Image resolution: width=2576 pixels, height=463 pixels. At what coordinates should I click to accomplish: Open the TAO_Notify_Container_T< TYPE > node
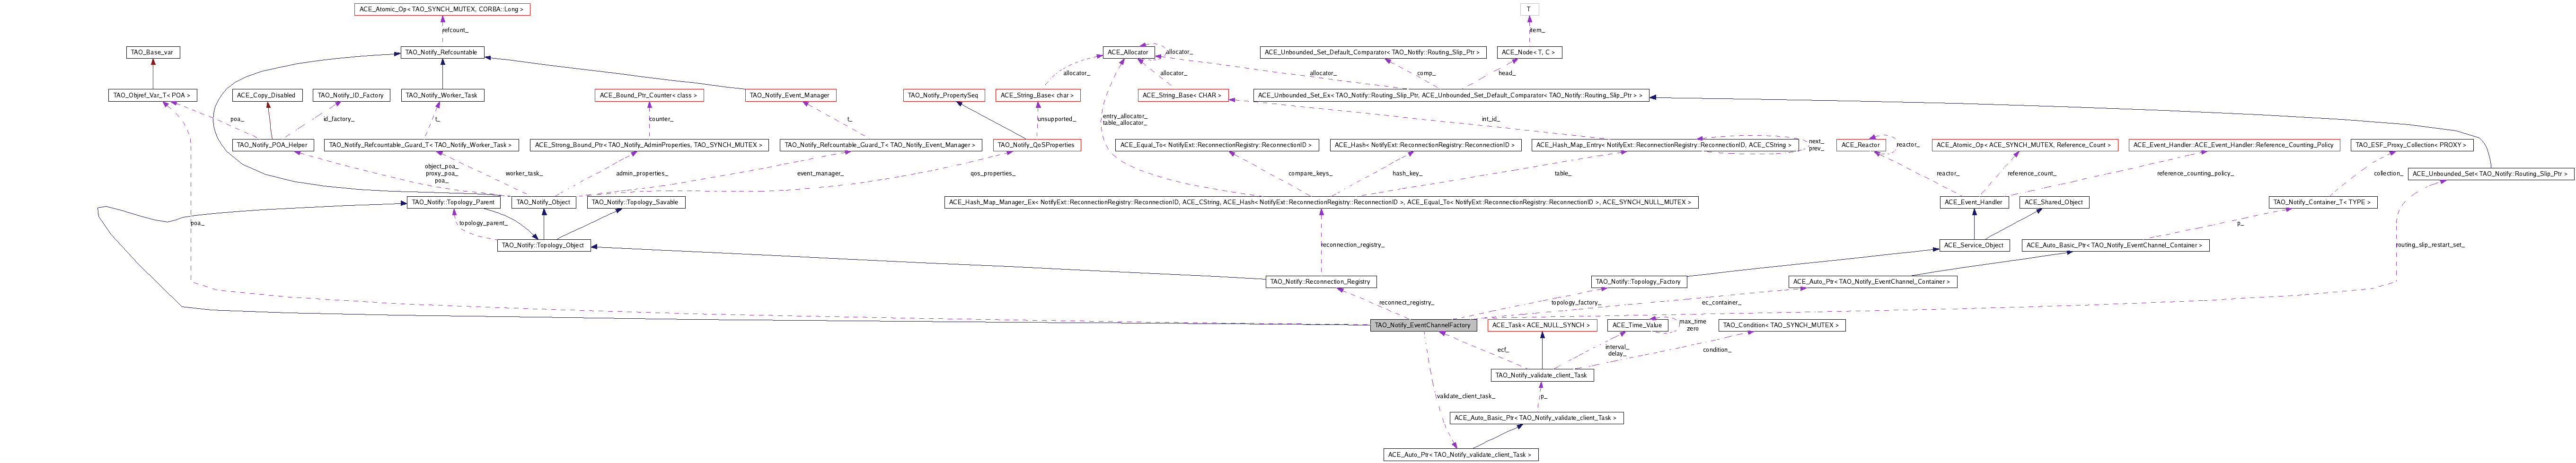coord(2324,202)
